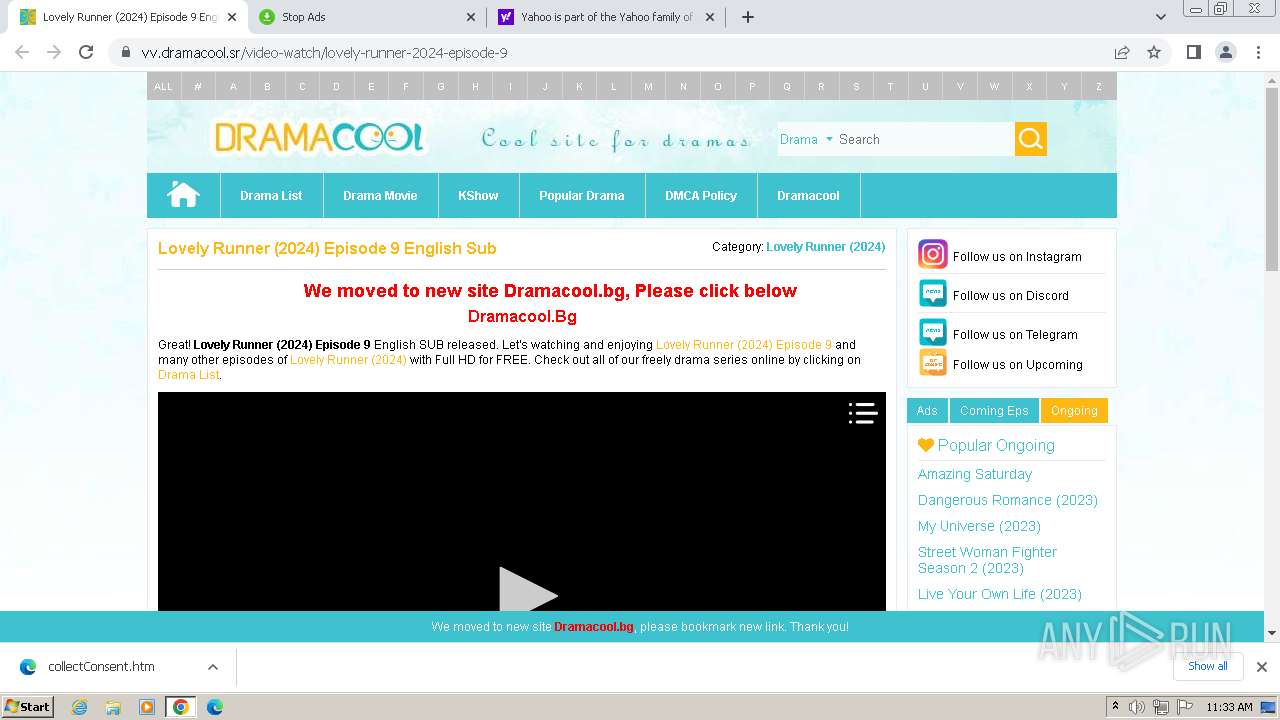The width and height of the screenshot is (1280, 720).
Task: Focus the site Search input field
Action: (924, 139)
